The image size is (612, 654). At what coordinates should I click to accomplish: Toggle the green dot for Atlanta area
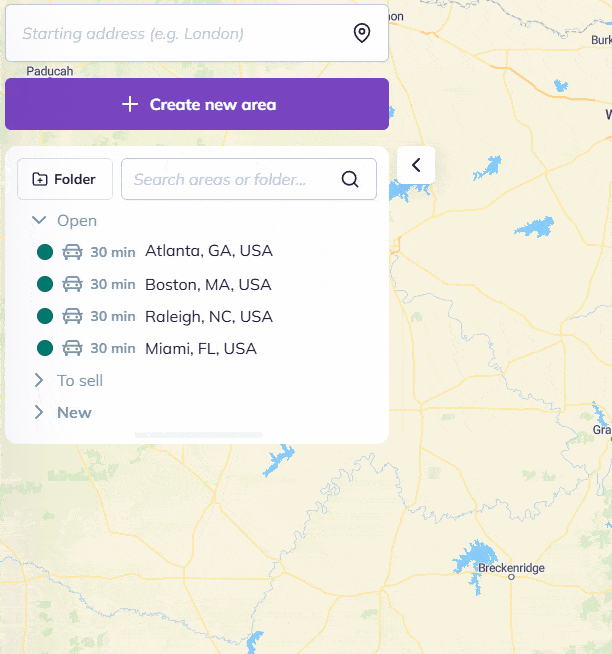tap(44, 252)
